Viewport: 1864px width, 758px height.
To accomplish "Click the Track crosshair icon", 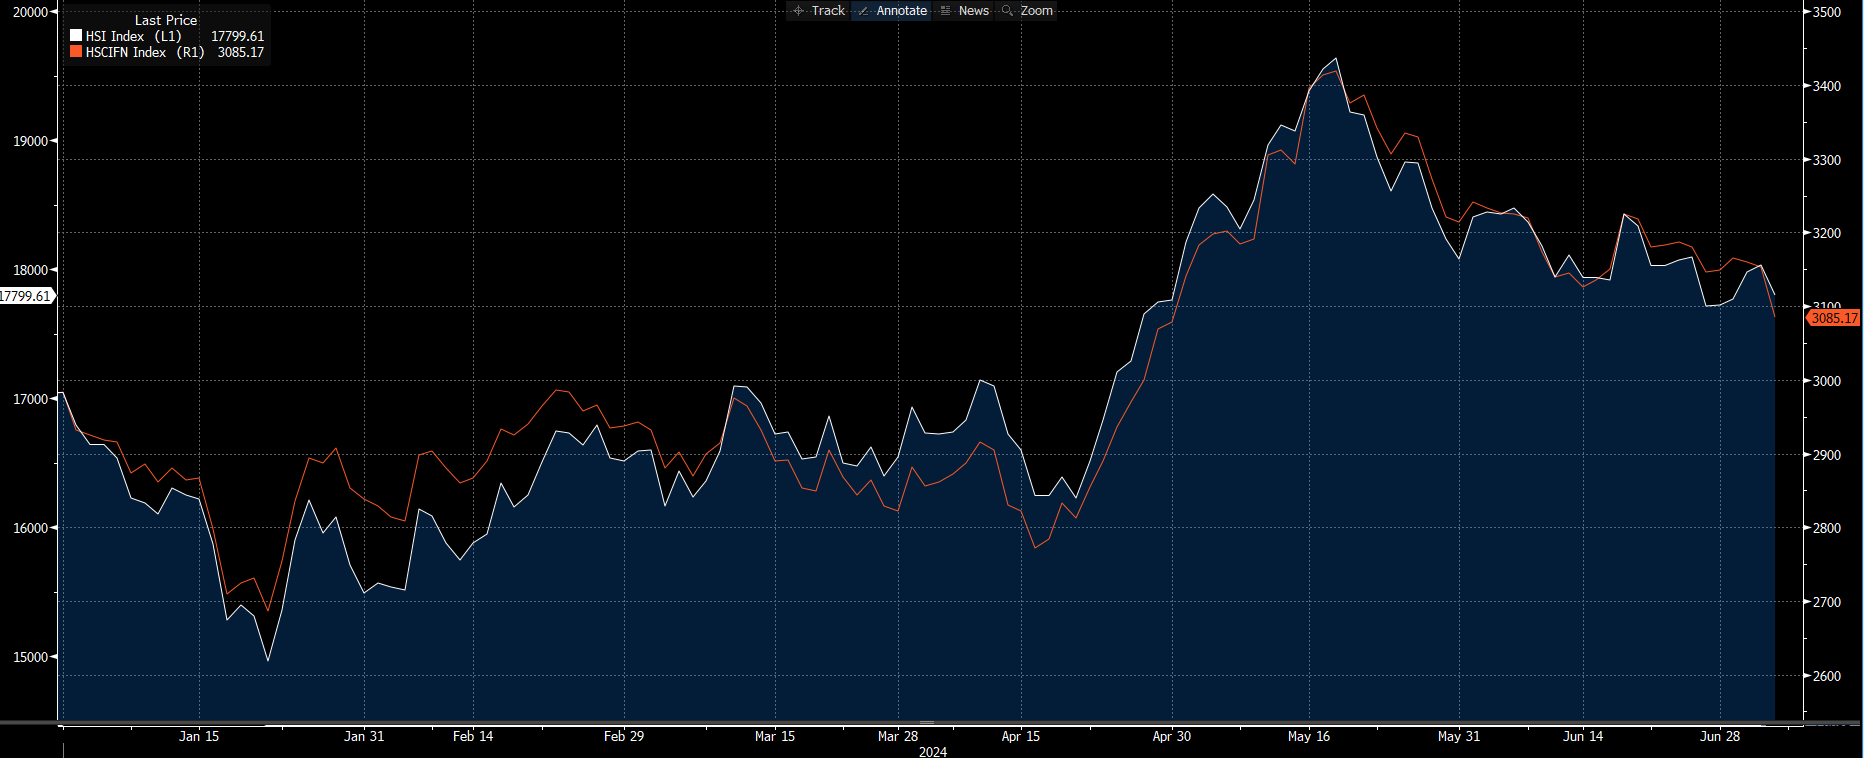I will (799, 11).
